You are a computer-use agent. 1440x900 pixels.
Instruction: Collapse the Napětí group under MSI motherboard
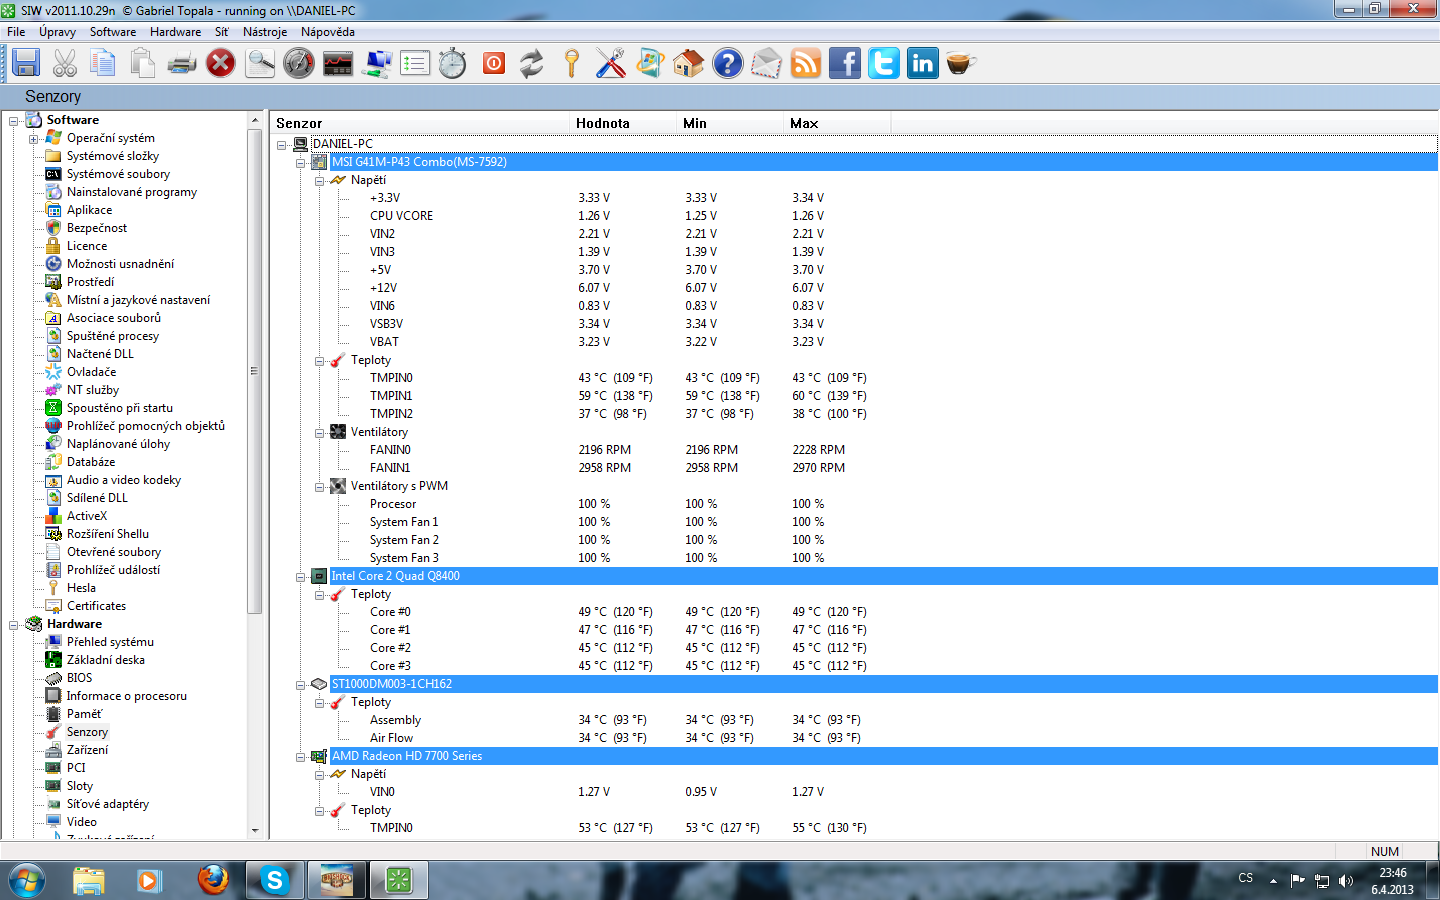[320, 181]
